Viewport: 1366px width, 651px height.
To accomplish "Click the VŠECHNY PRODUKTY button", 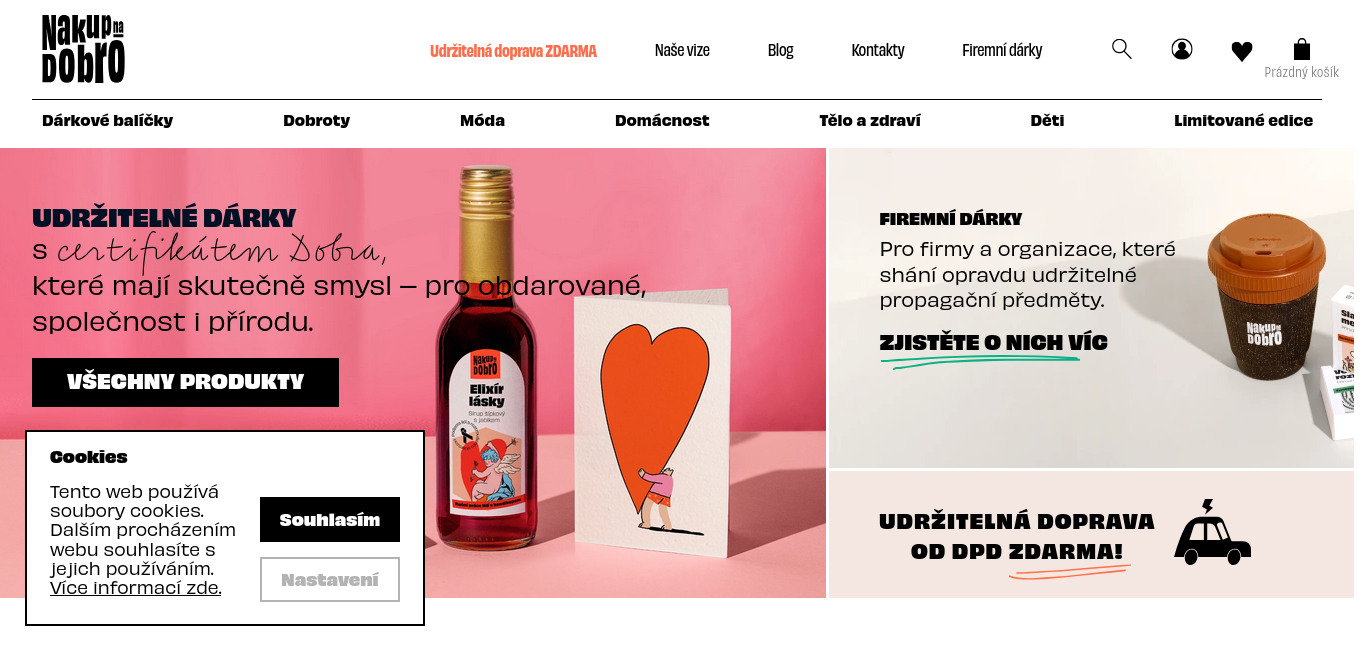I will (185, 382).
